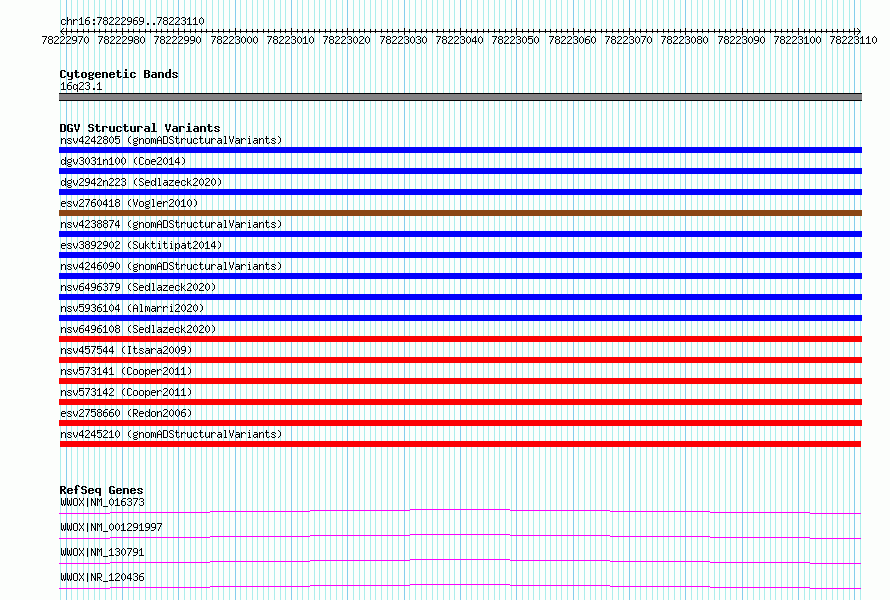Image resolution: width=890 pixels, height=600 pixels.
Task: Click esv2760418 (Vogler2010) label
Action: tap(129, 203)
